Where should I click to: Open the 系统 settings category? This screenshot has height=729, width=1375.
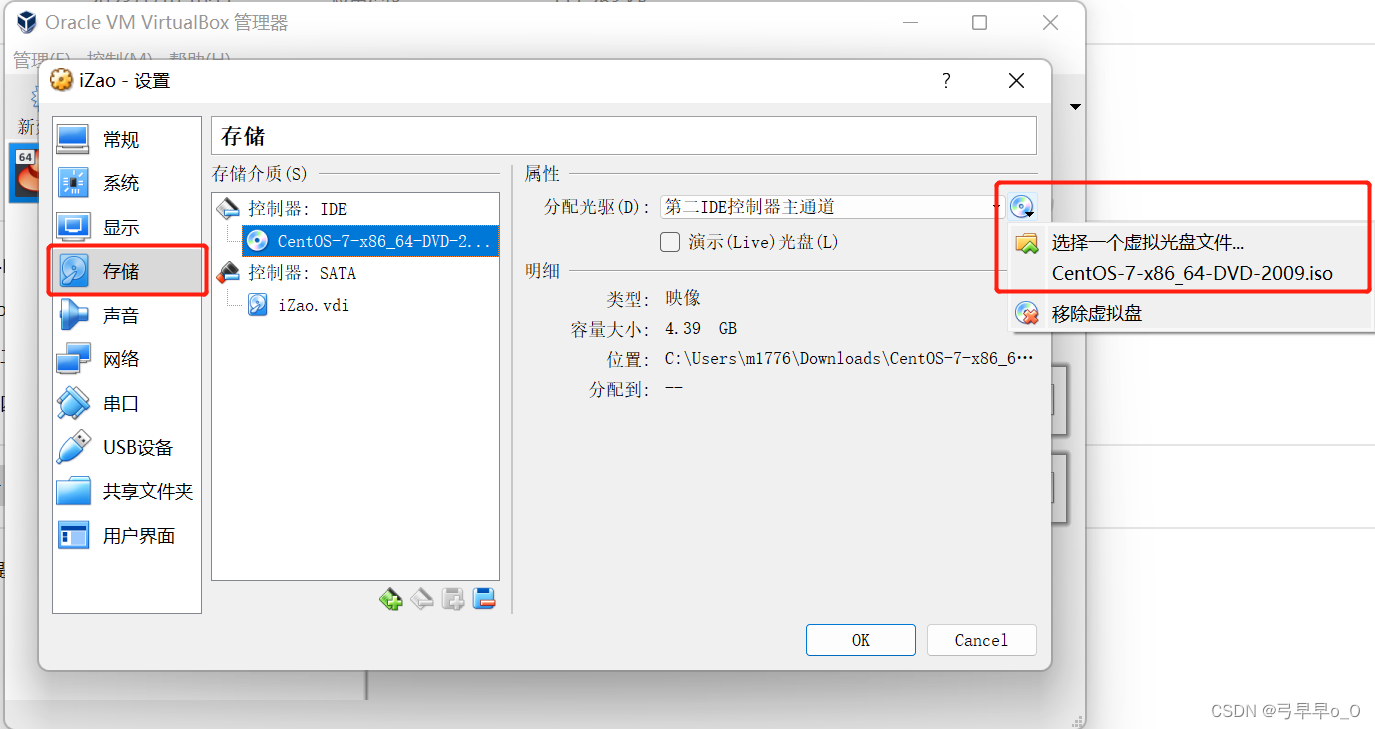127,184
